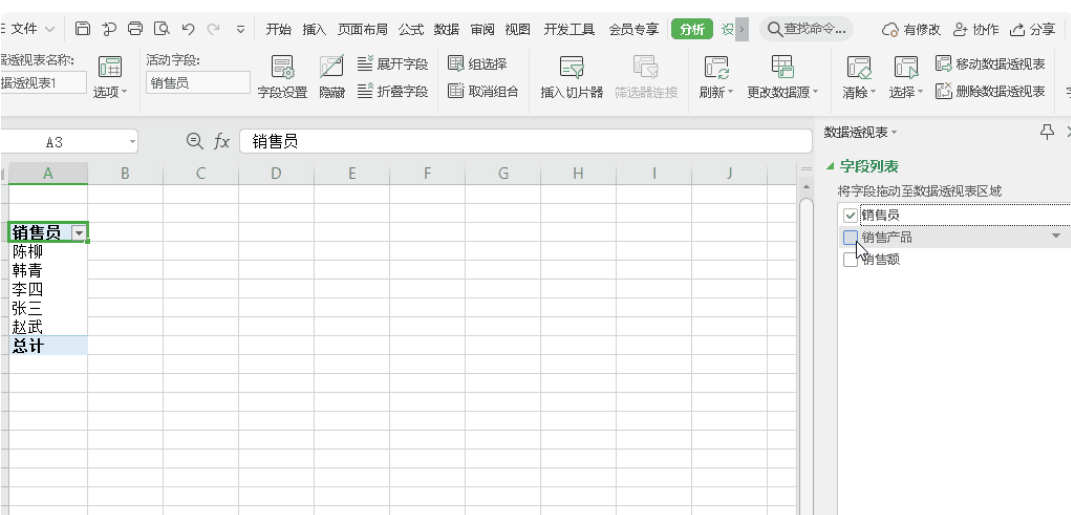Click the 选择 select button
The image size is (1071, 515).
click(x=906, y=77)
